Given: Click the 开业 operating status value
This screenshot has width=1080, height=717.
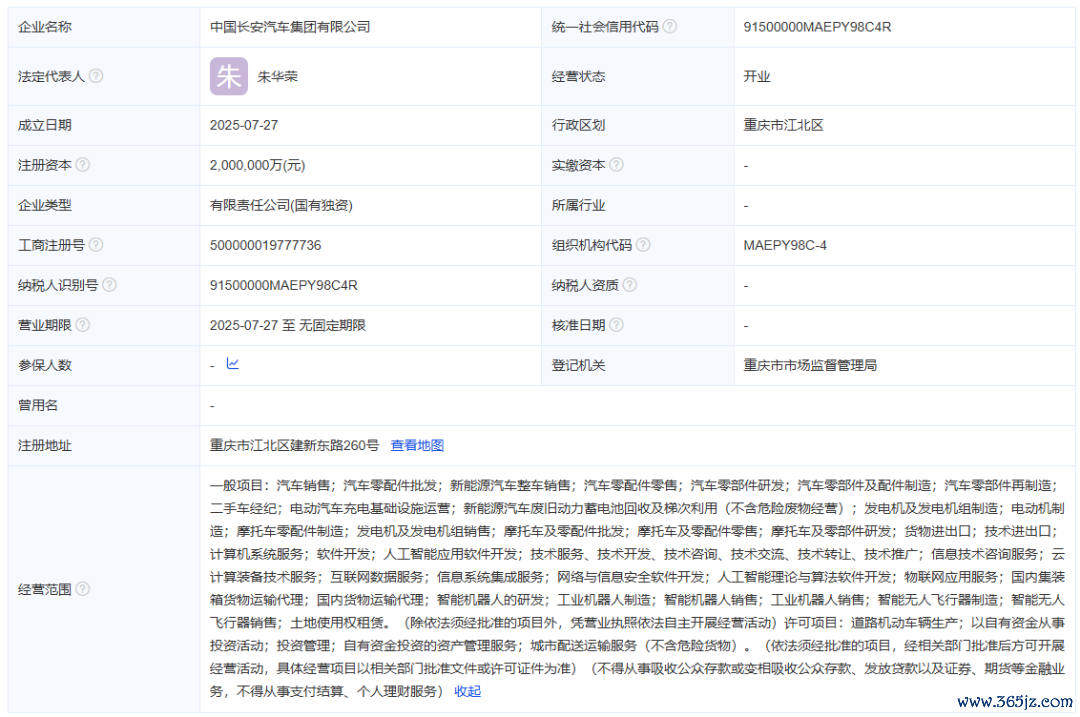Looking at the screenshot, I should 756,76.
